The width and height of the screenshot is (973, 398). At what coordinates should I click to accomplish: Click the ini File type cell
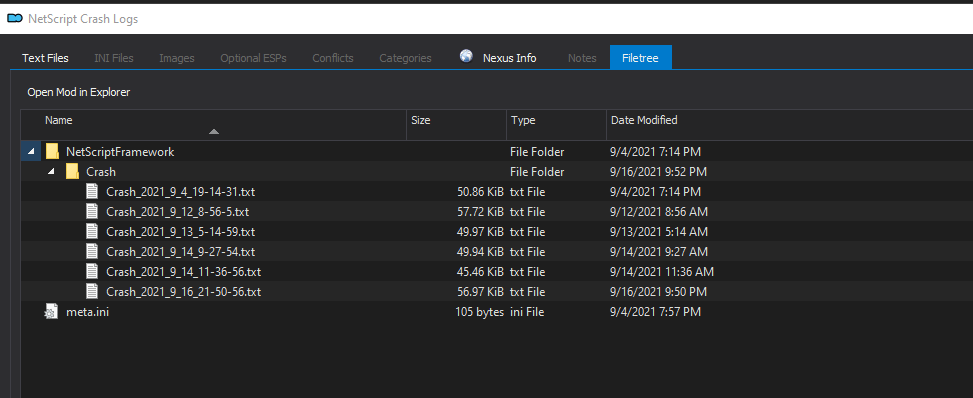(x=527, y=312)
